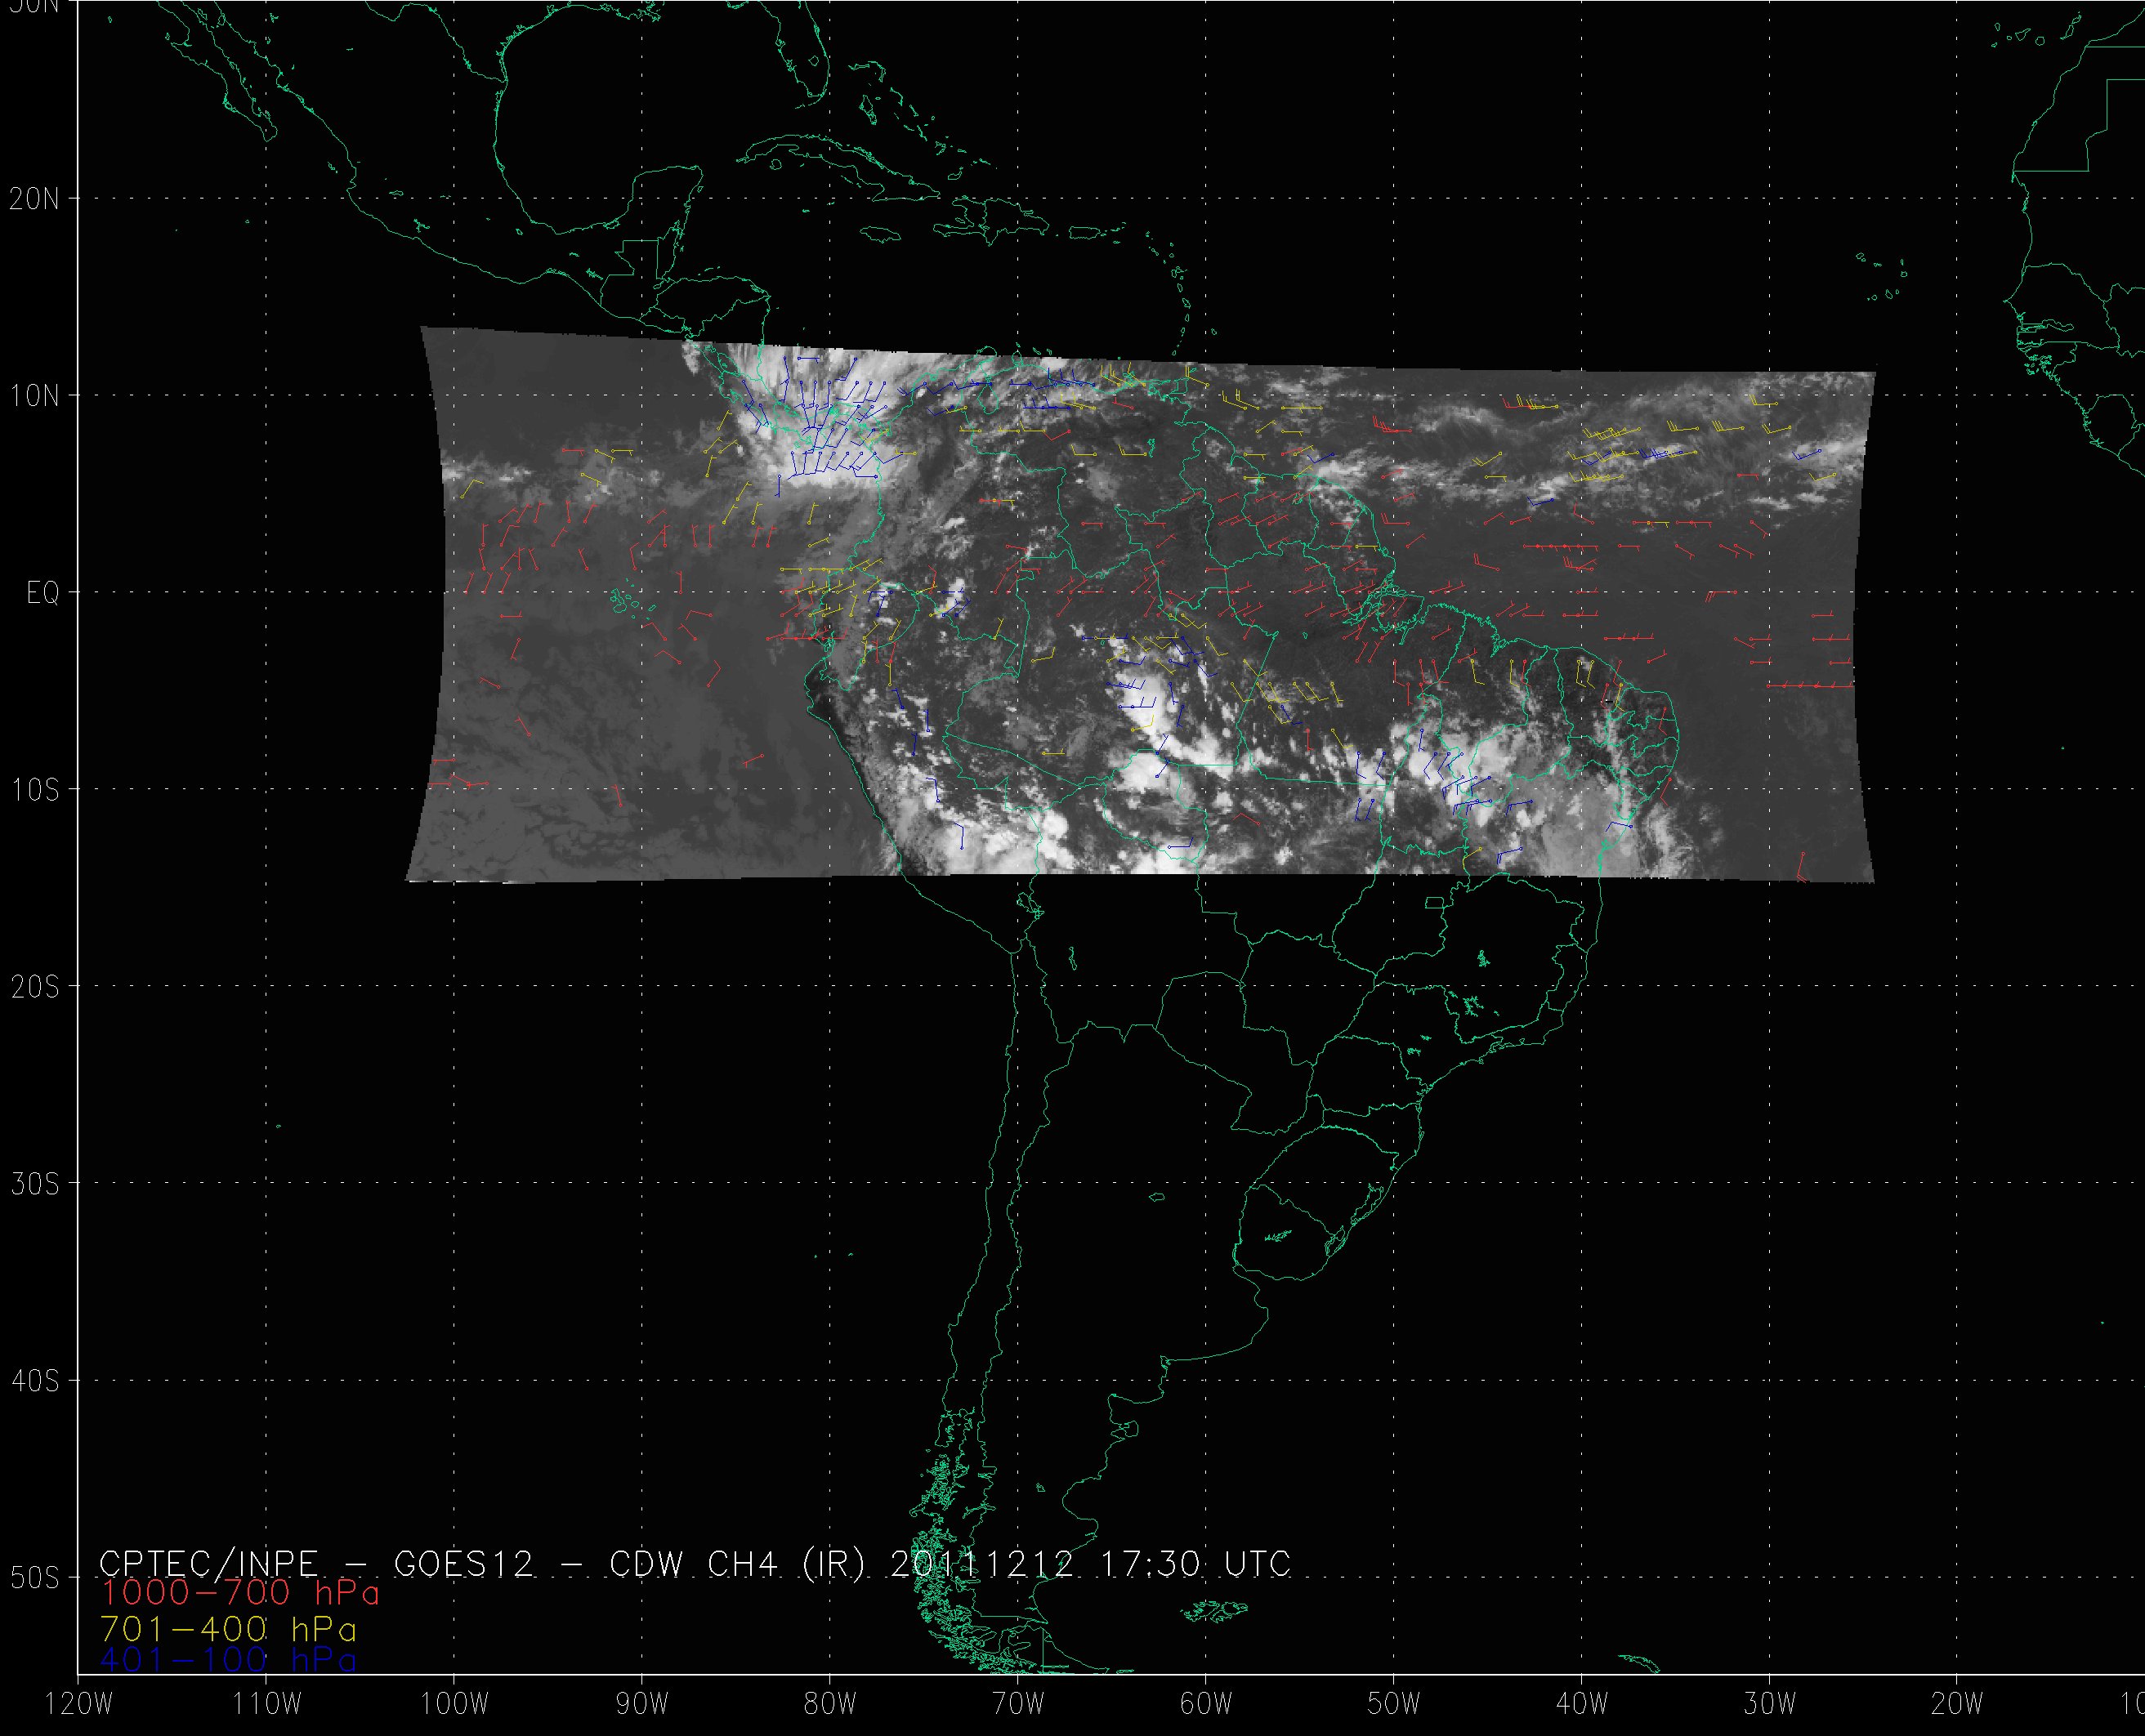Click the 20N latitude label

[x=35, y=199]
